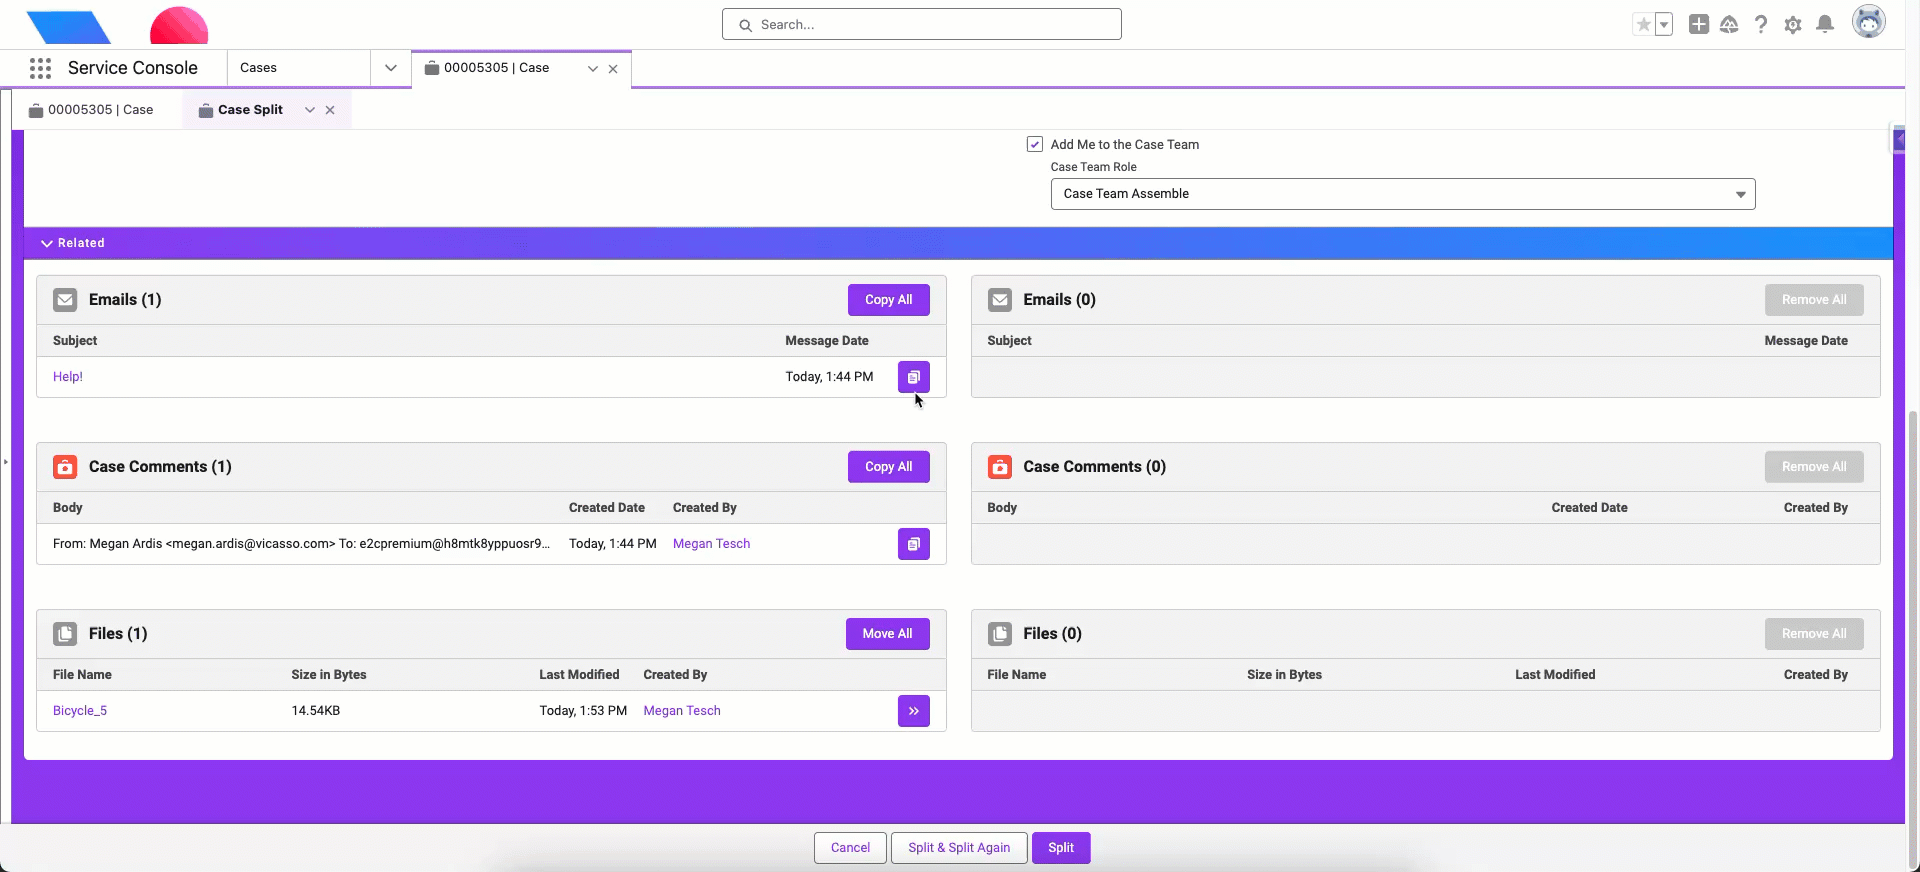Copy the Megan Ardis case comment
Image resolution: width=1920 pixels, height=872 pixels.
point(914,544)
